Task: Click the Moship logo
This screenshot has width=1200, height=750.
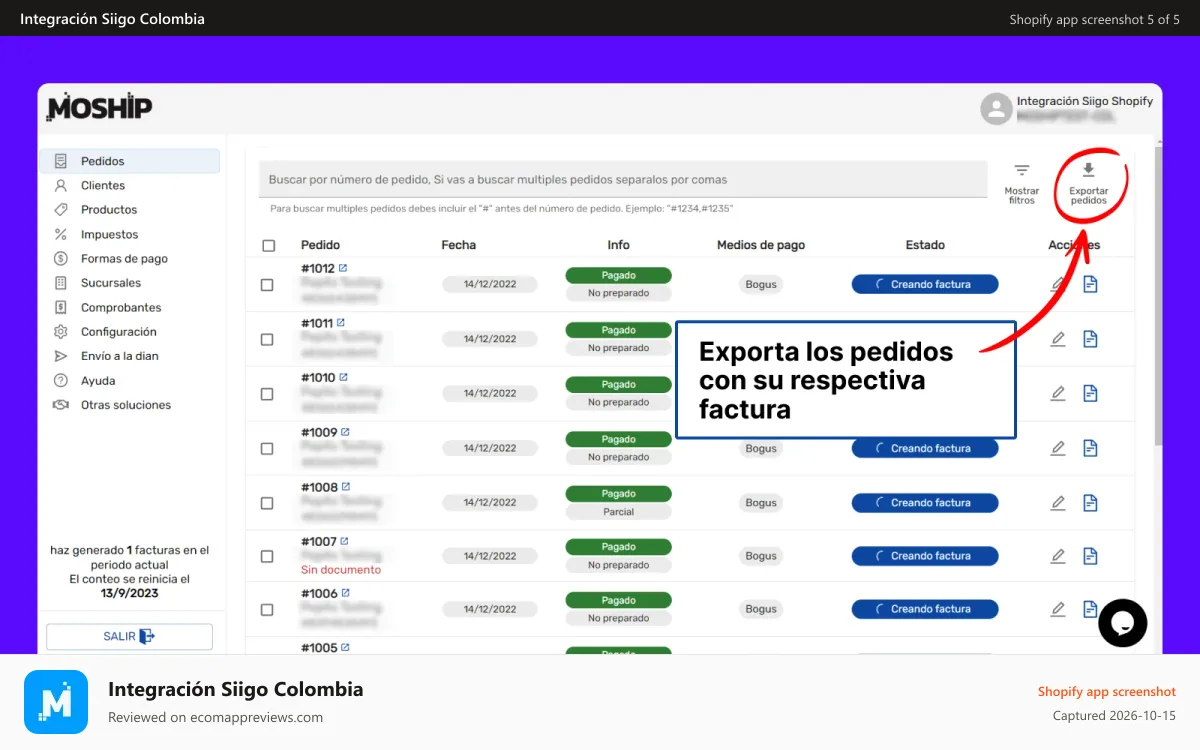Action: (x=99, y=106)
